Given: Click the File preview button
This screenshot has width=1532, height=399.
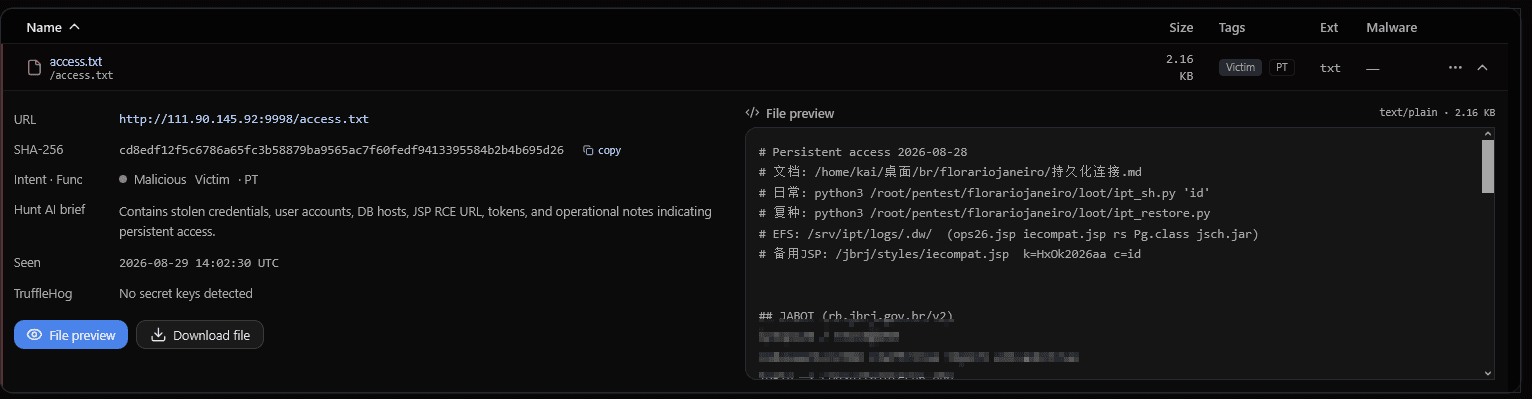Looking at the screenshot, I should click(71, 335).
